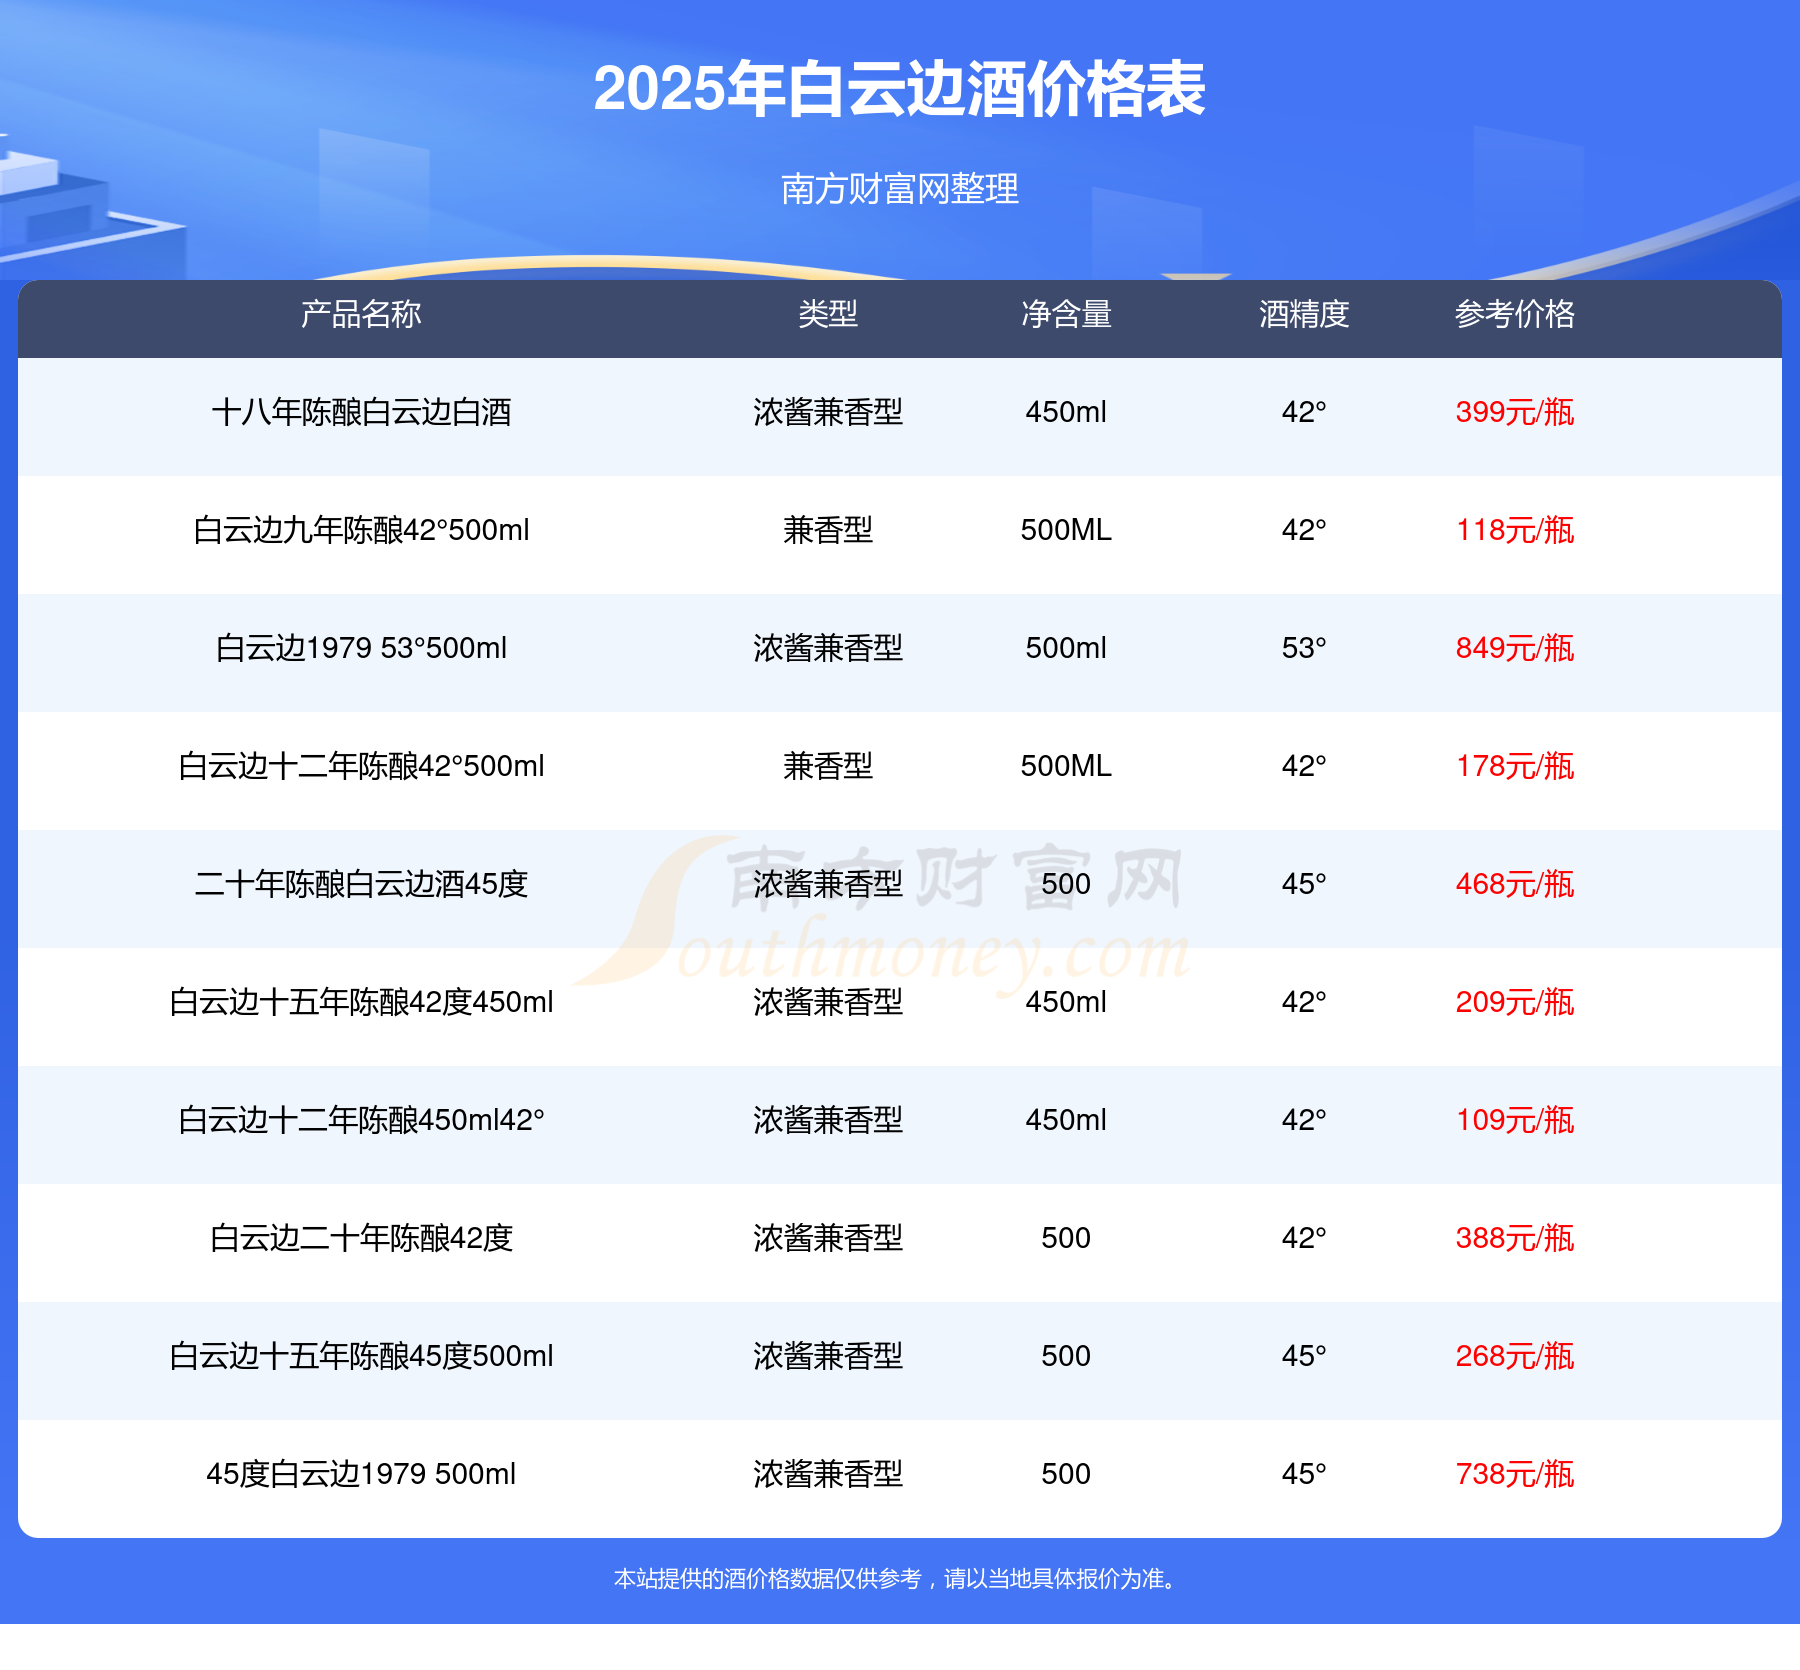Screen dimensions: 1800x1670
Task: Click 53° alcohol value for 白云边1979
Action: click(1304, 648)
